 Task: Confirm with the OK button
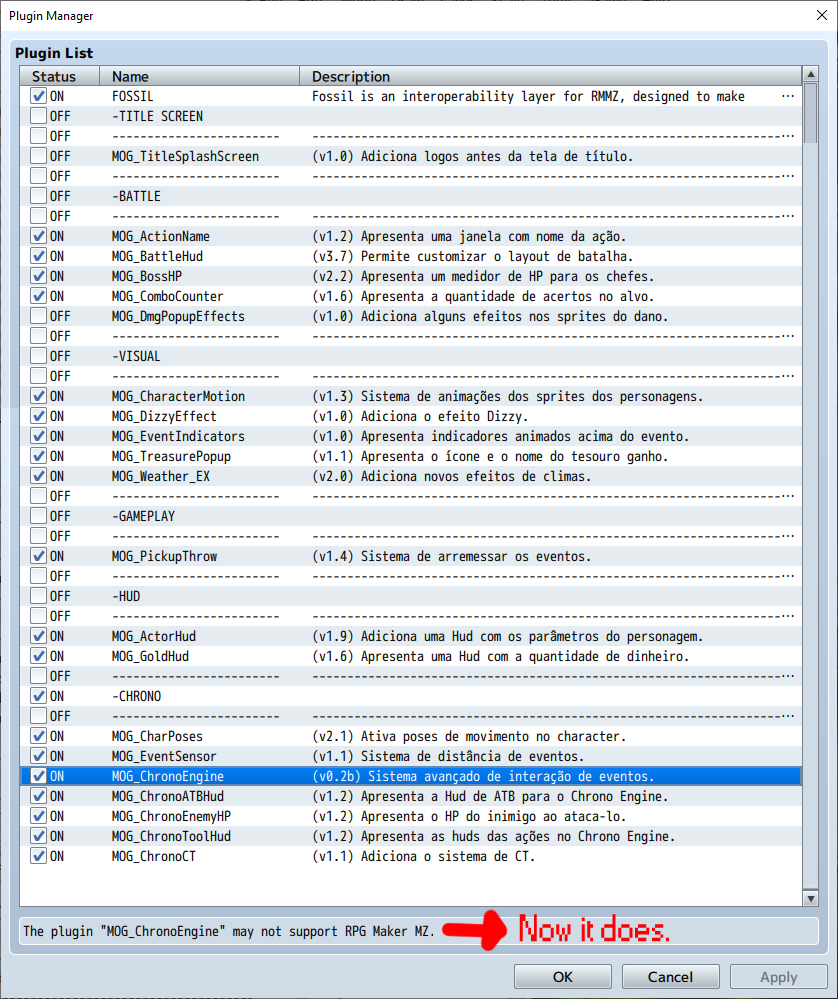point(563,977)
